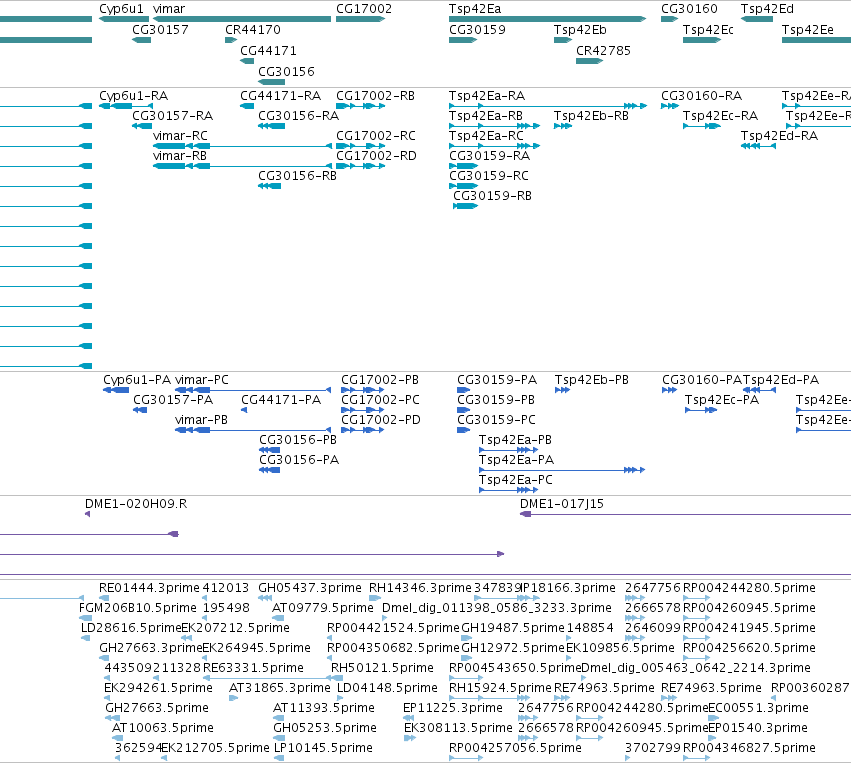Click the GH05437.3prime EST label

[x=310, y=588]
